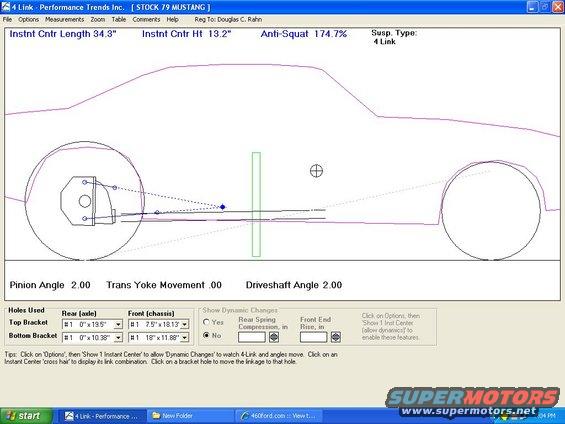Expand Top Bracket Rear axle hole dropdown

[118, 325]
